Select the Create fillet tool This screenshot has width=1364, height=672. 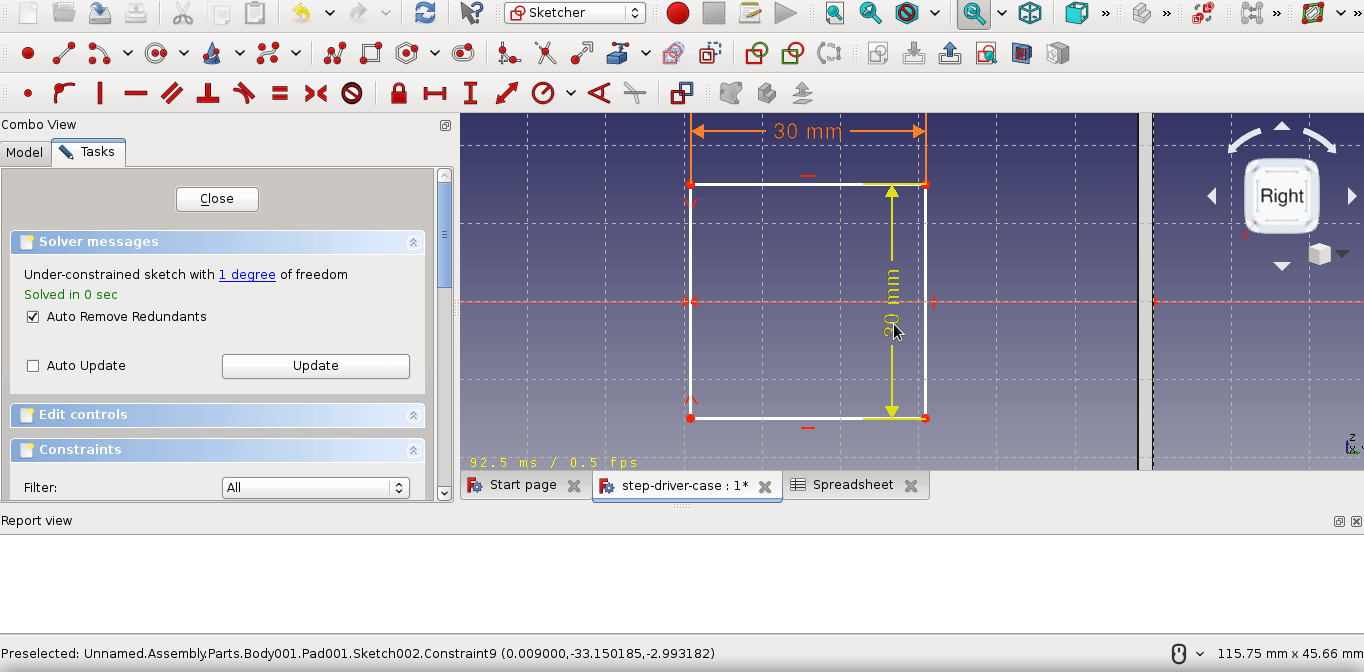click(509, 53)
